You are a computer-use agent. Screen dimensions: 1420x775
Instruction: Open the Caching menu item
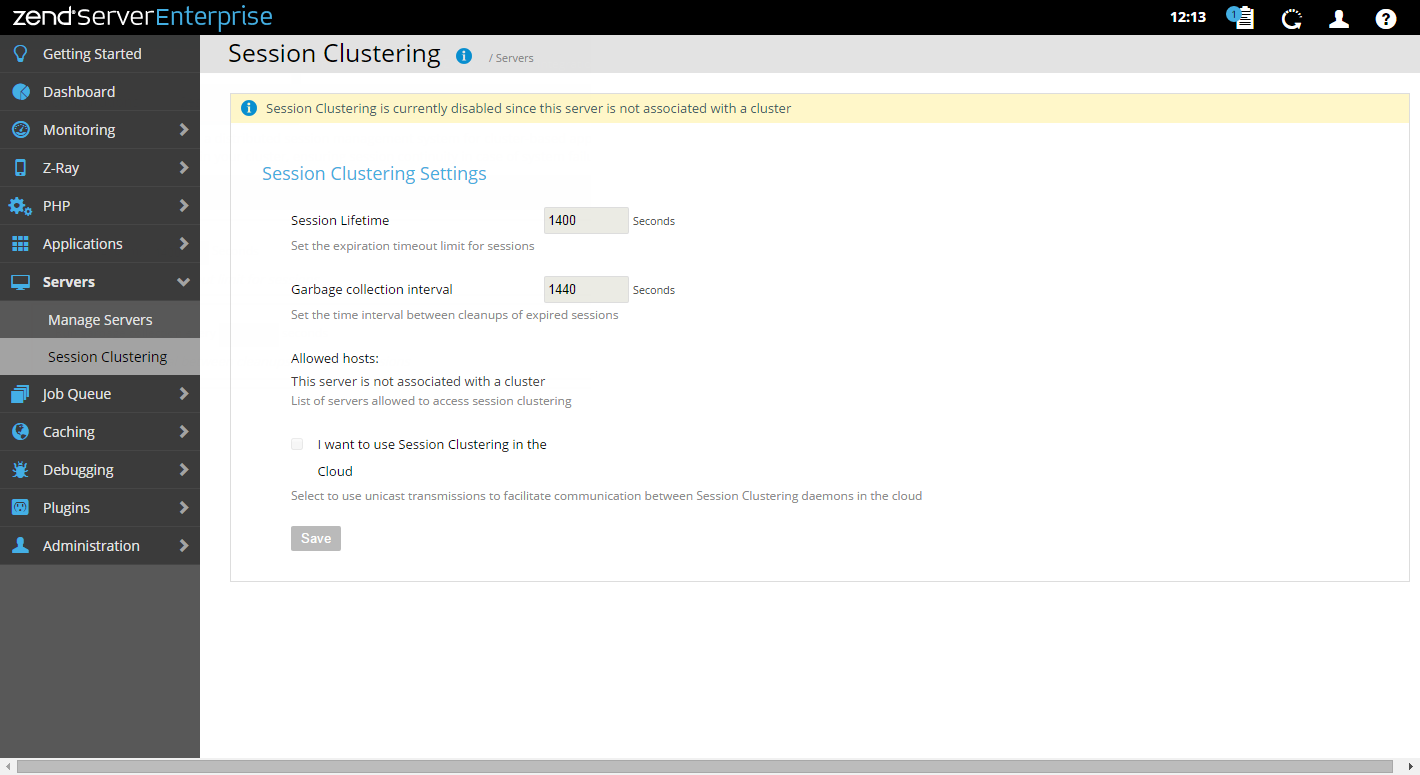point(69,432)
